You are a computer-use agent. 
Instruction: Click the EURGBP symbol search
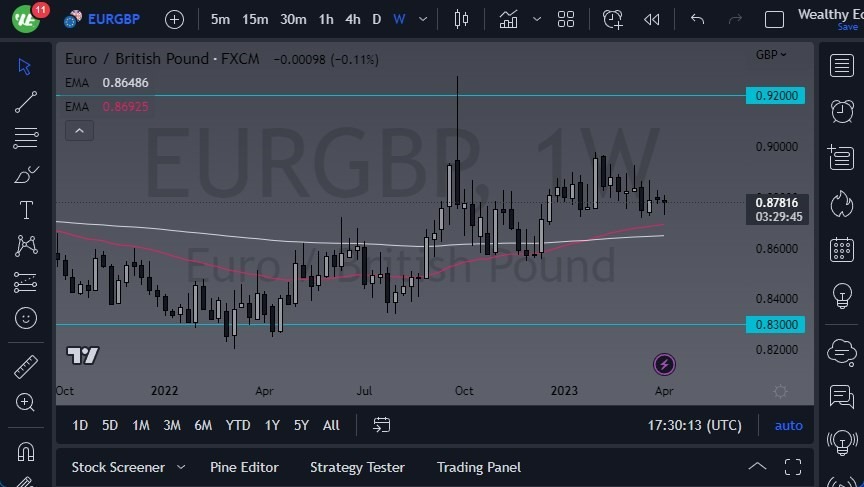pyautogui.click(x=102, y=19)
